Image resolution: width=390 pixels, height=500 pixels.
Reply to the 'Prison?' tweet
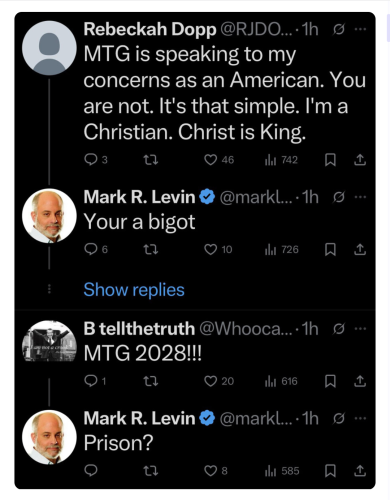click(91, 471)
